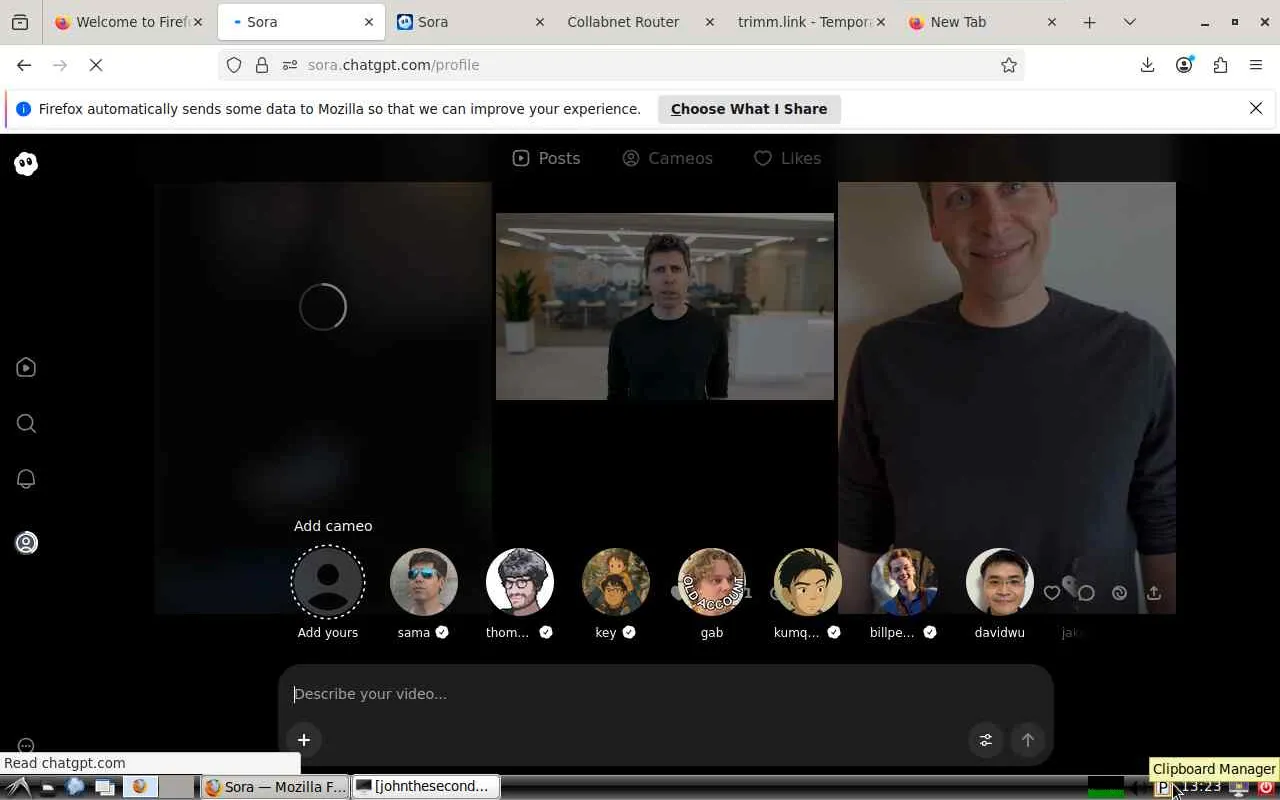Open site permissions icon in address bar

tap(290, 65)
